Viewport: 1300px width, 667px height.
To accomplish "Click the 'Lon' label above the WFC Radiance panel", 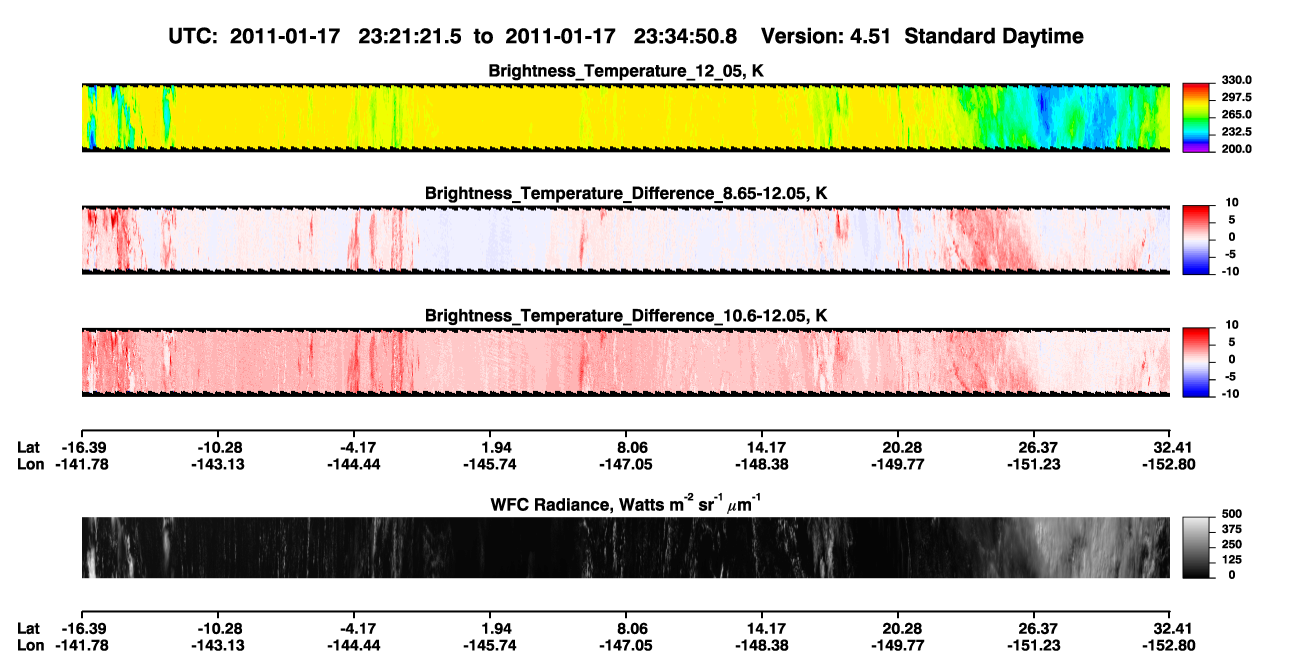I will pyautogui.click(x=31, y=464).
